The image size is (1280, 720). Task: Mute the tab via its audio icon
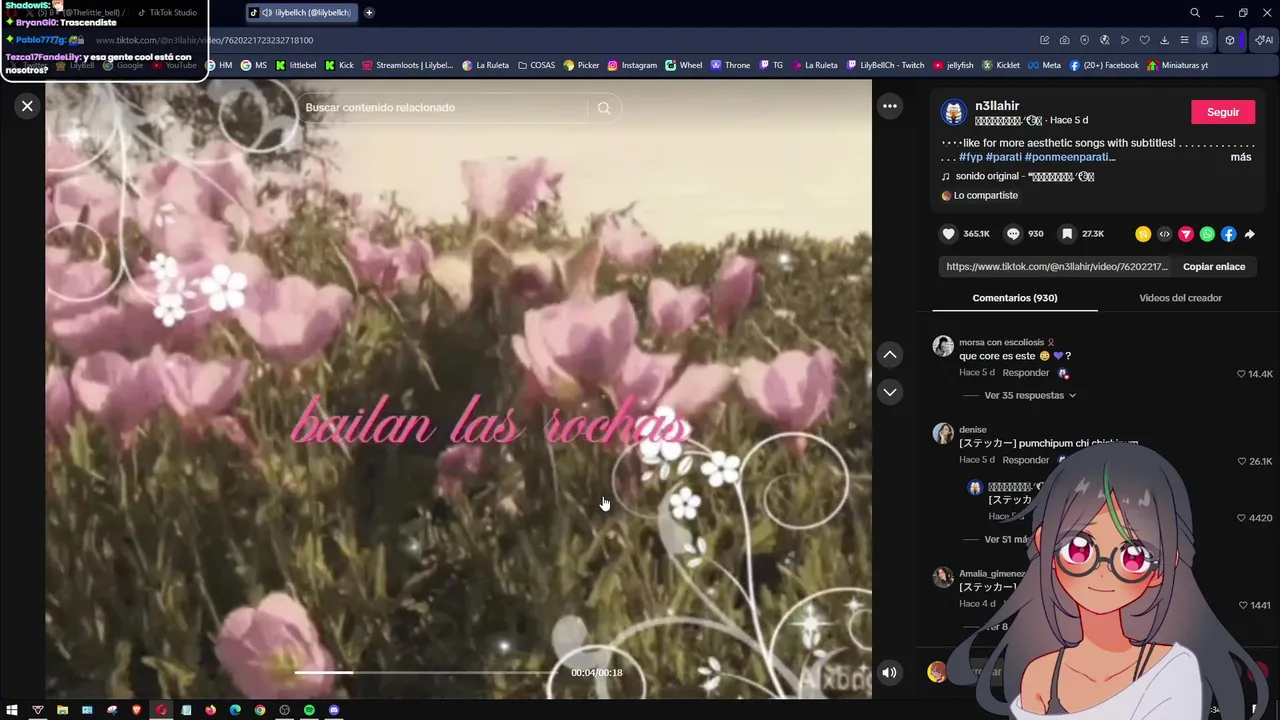click(x=267, y=13)
